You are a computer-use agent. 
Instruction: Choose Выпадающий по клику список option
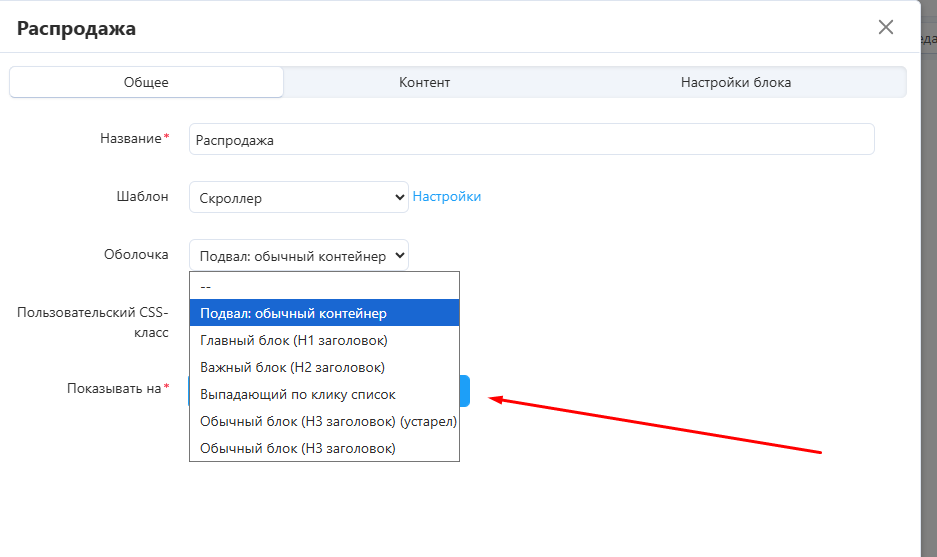324,394
